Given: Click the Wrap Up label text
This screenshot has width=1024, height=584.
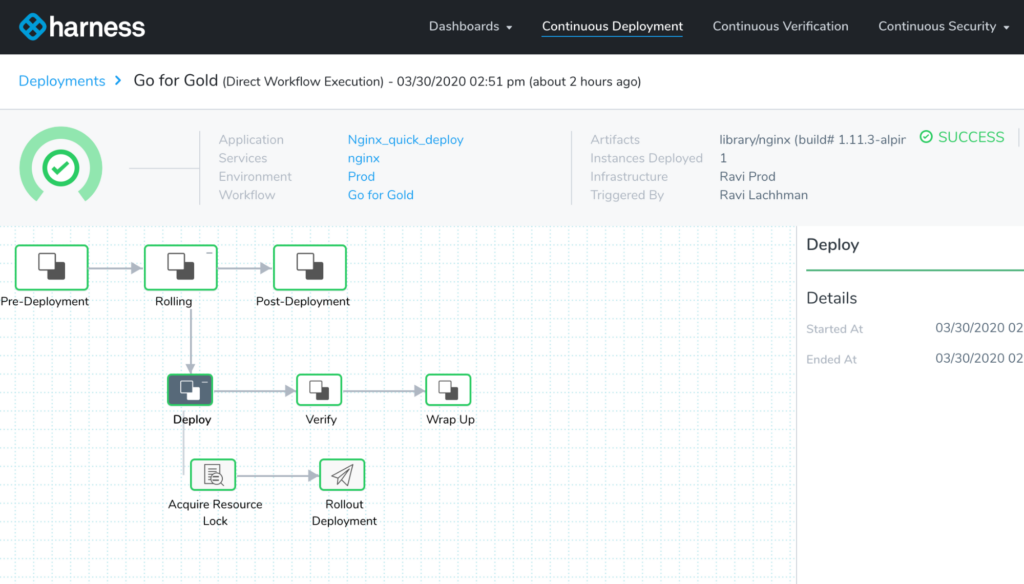Looking at the screenshot, I should (x=450, y=419).
